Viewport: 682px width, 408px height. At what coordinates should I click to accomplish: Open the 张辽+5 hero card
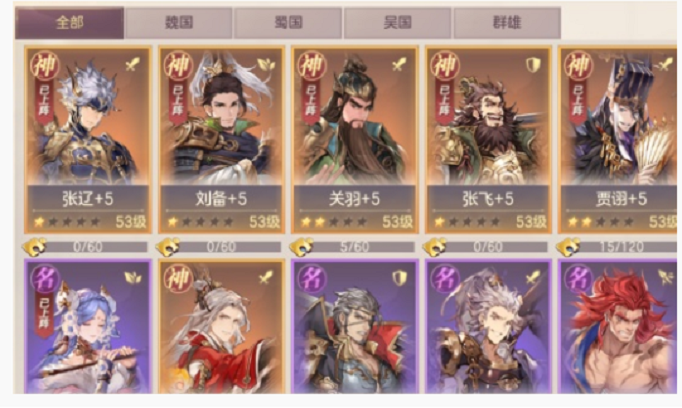point(88,140)
